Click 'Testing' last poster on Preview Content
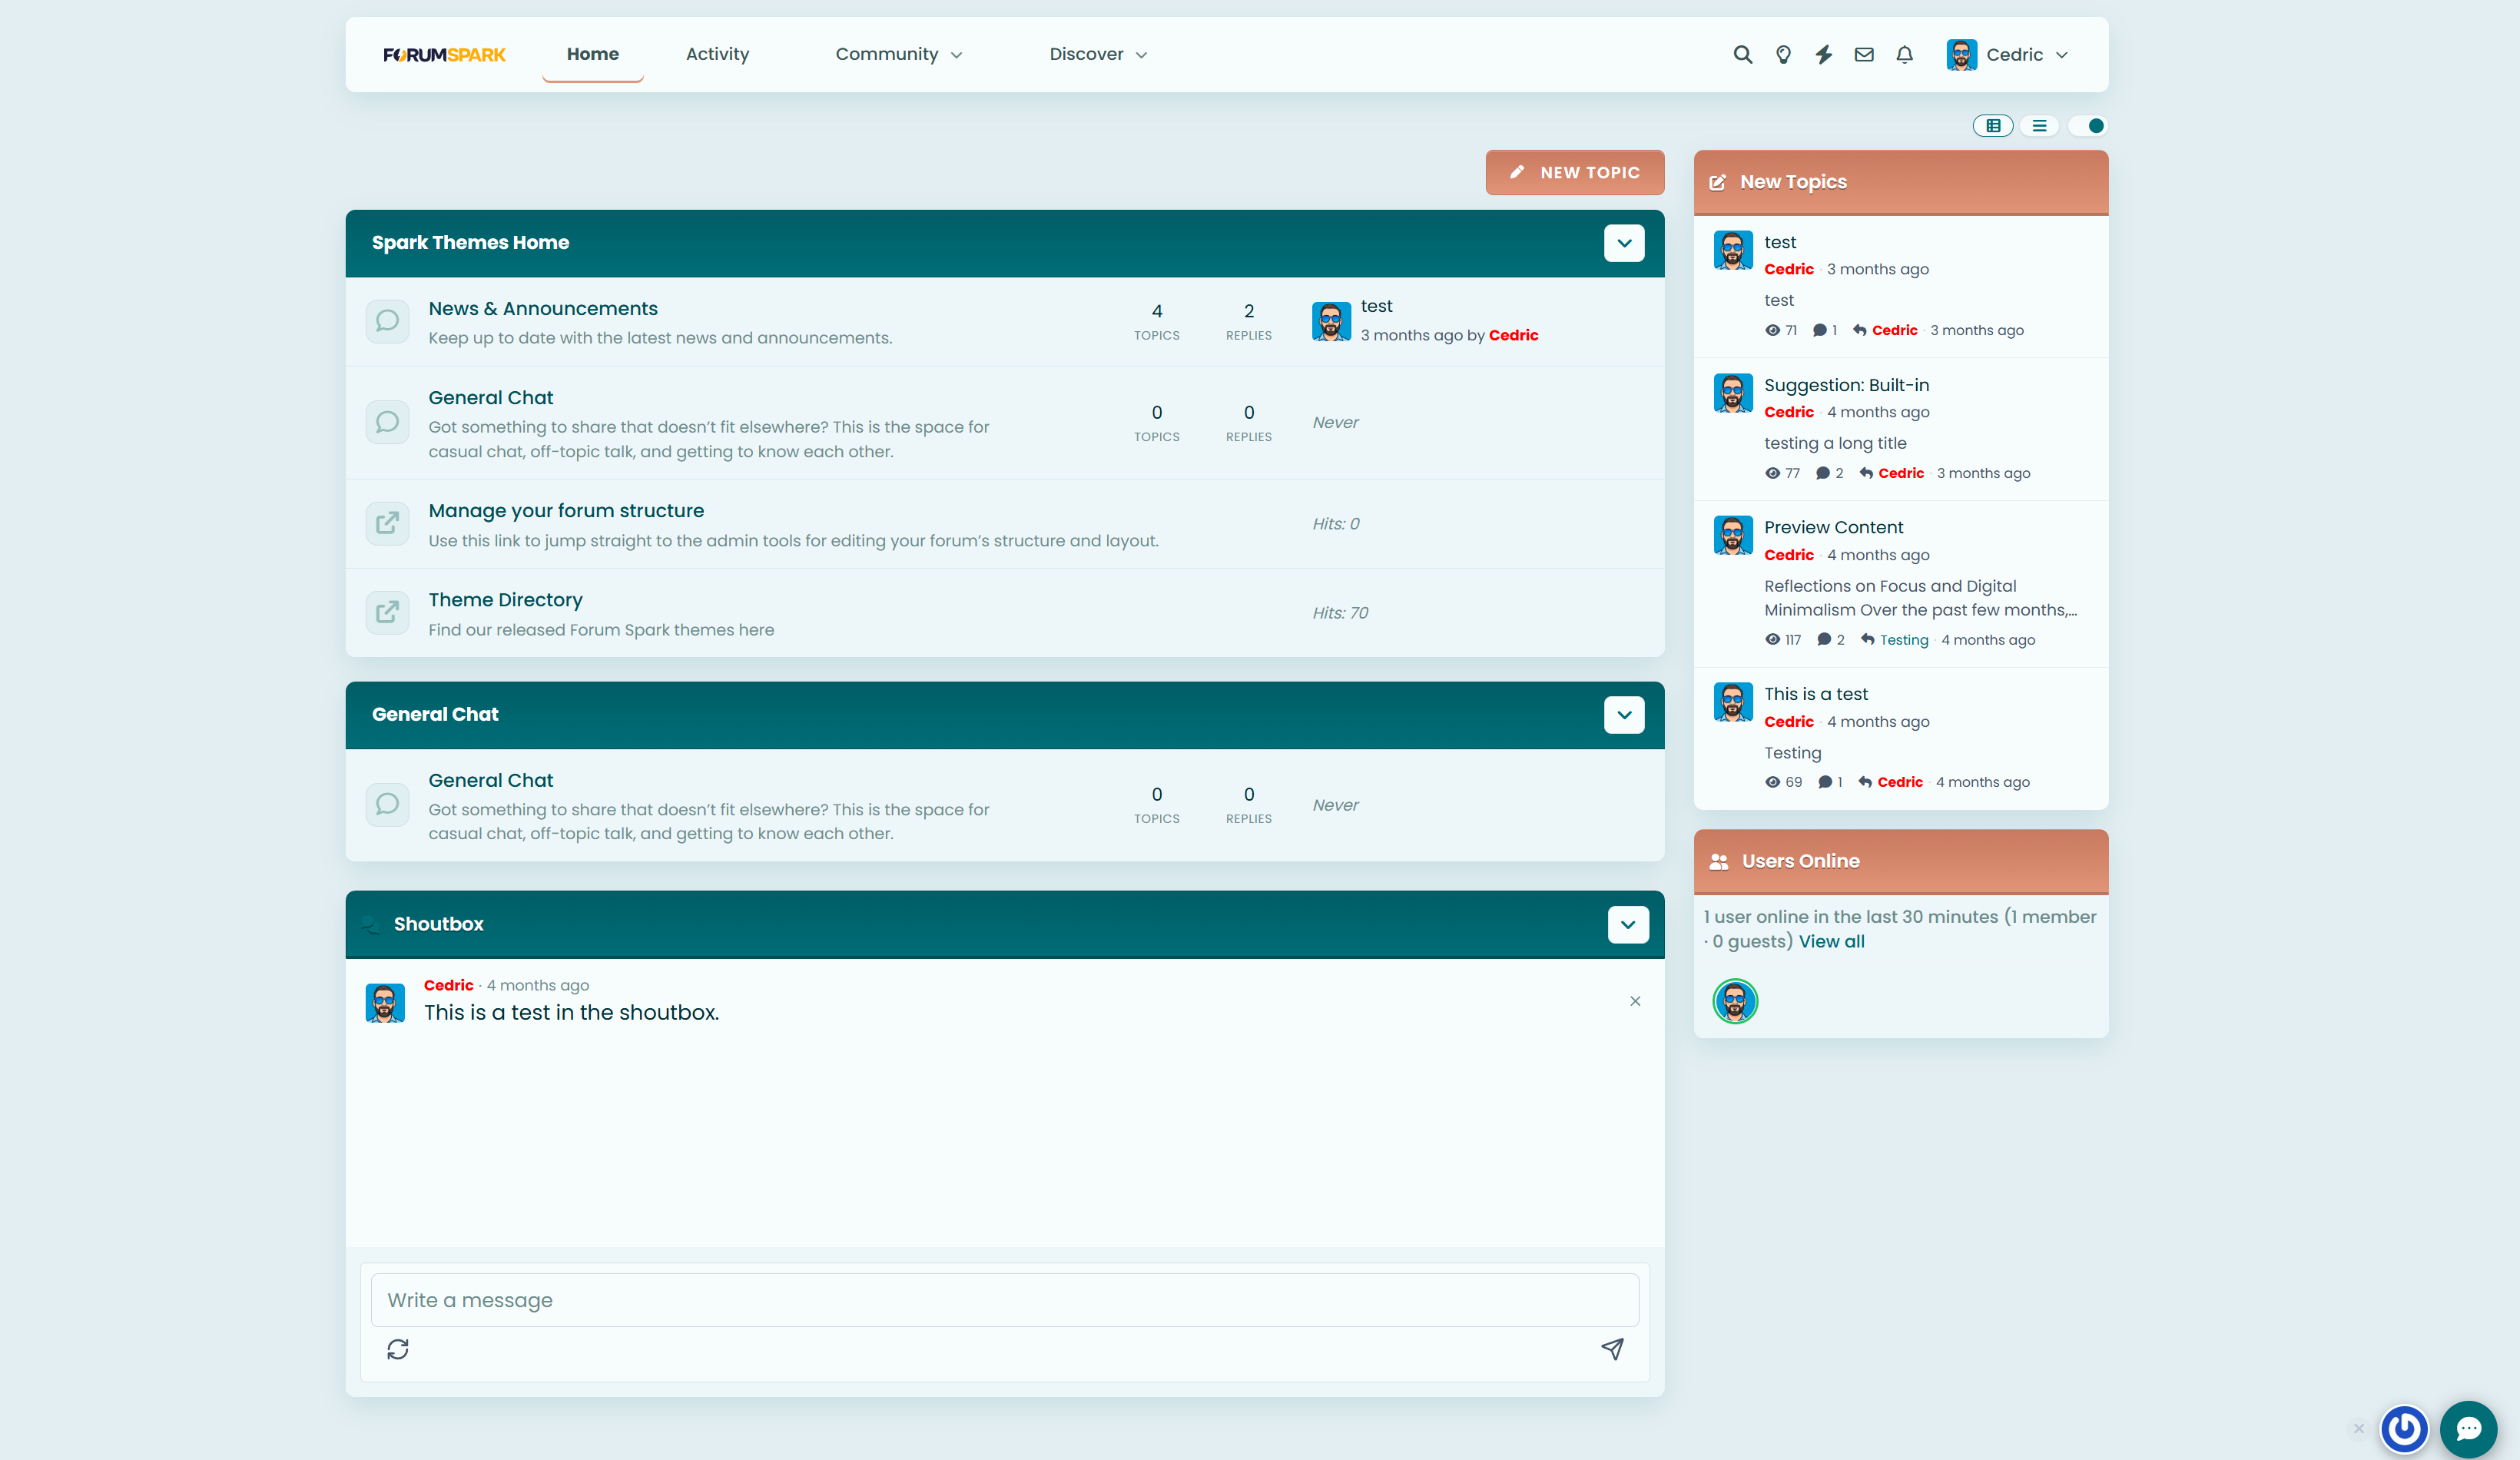Screen dimensions: 2520x1460 pyautogui.click(x=1904, y=640)
